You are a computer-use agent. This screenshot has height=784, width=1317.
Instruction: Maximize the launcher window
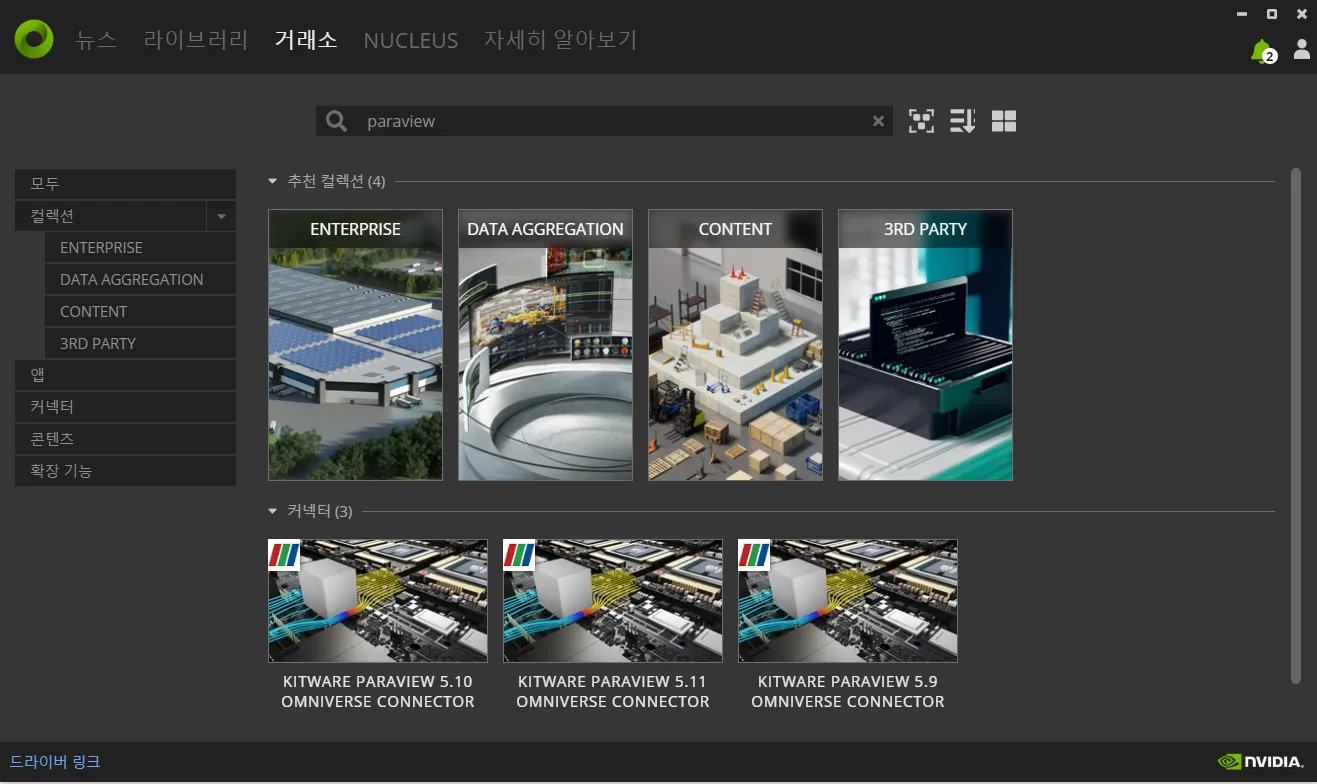(x=1272, y=14)
